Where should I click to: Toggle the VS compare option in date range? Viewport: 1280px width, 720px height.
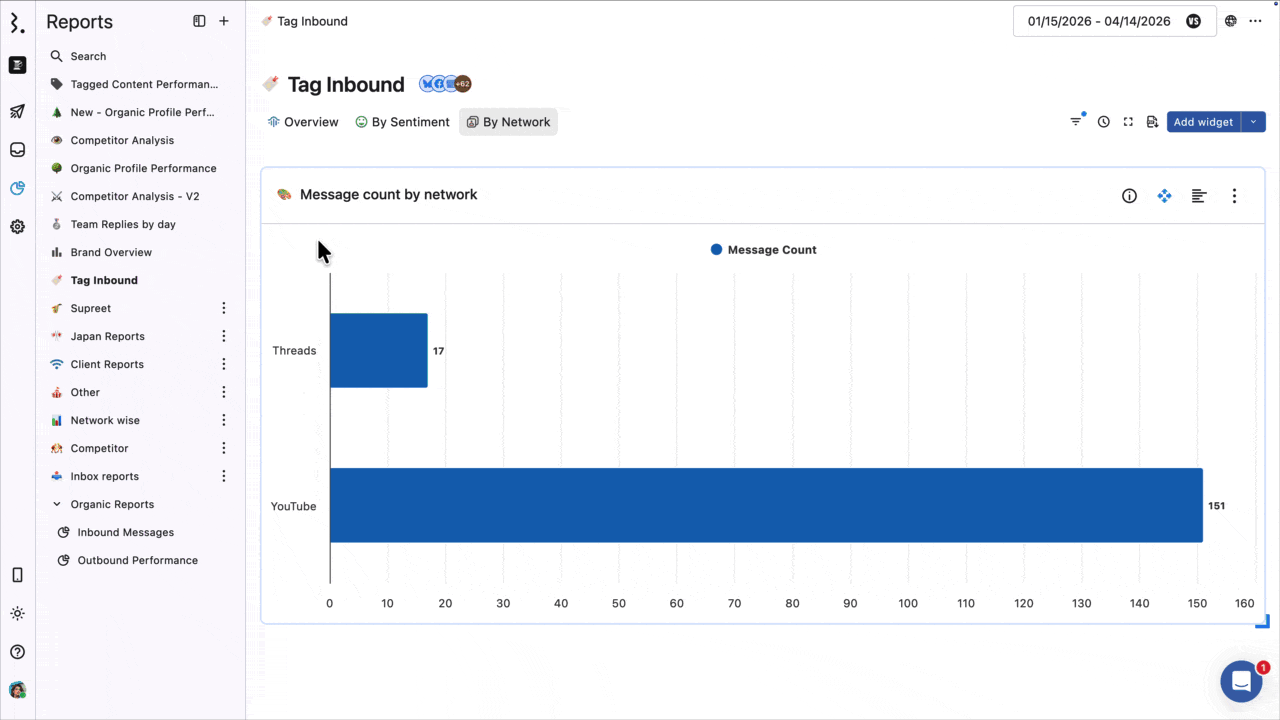1193,21
